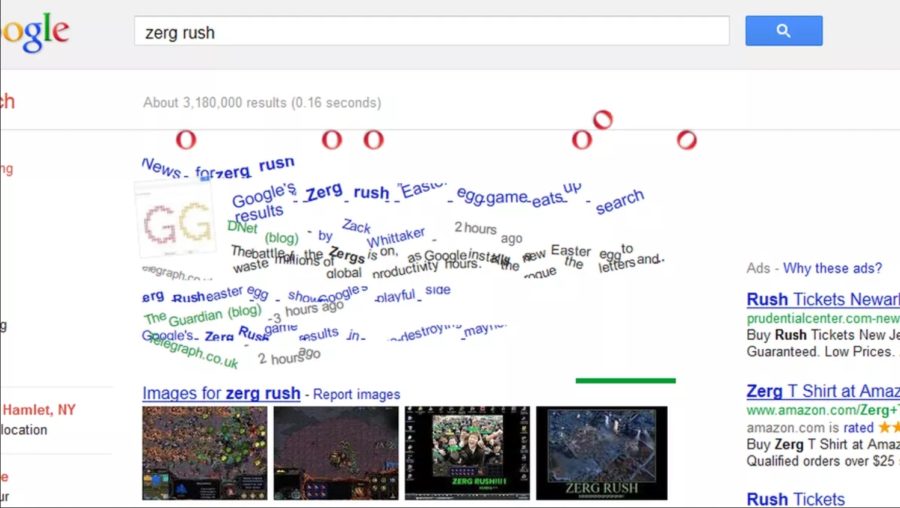This screenshot has width=900, height=508.
Task: Click the third red O from the left
Action: (373, 140)
